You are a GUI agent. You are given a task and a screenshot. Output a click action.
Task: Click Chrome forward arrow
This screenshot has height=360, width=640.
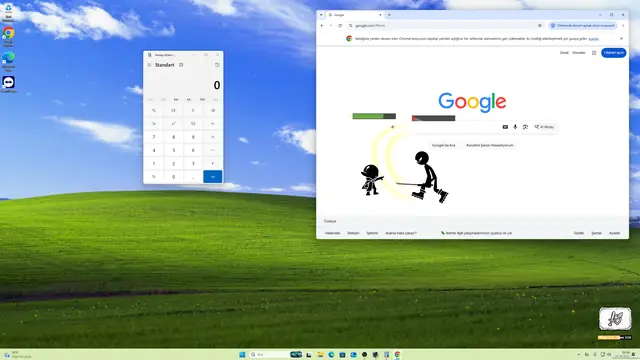(331, 25)
